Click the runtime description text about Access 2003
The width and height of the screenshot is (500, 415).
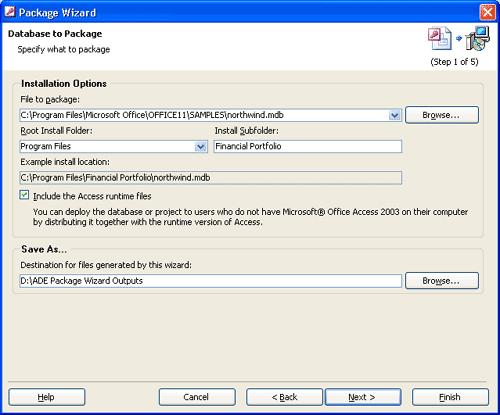point(250,217)
